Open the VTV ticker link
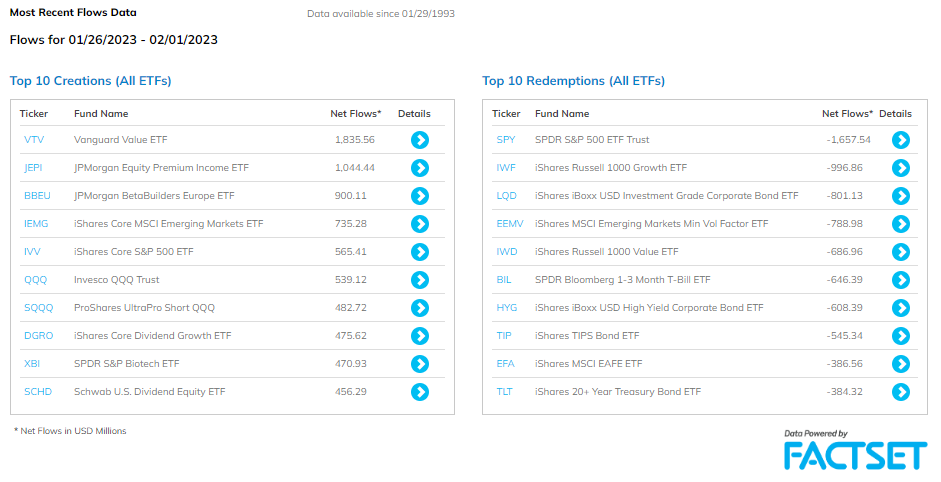The height and width of the screenshot is (482, 941). 34,140
